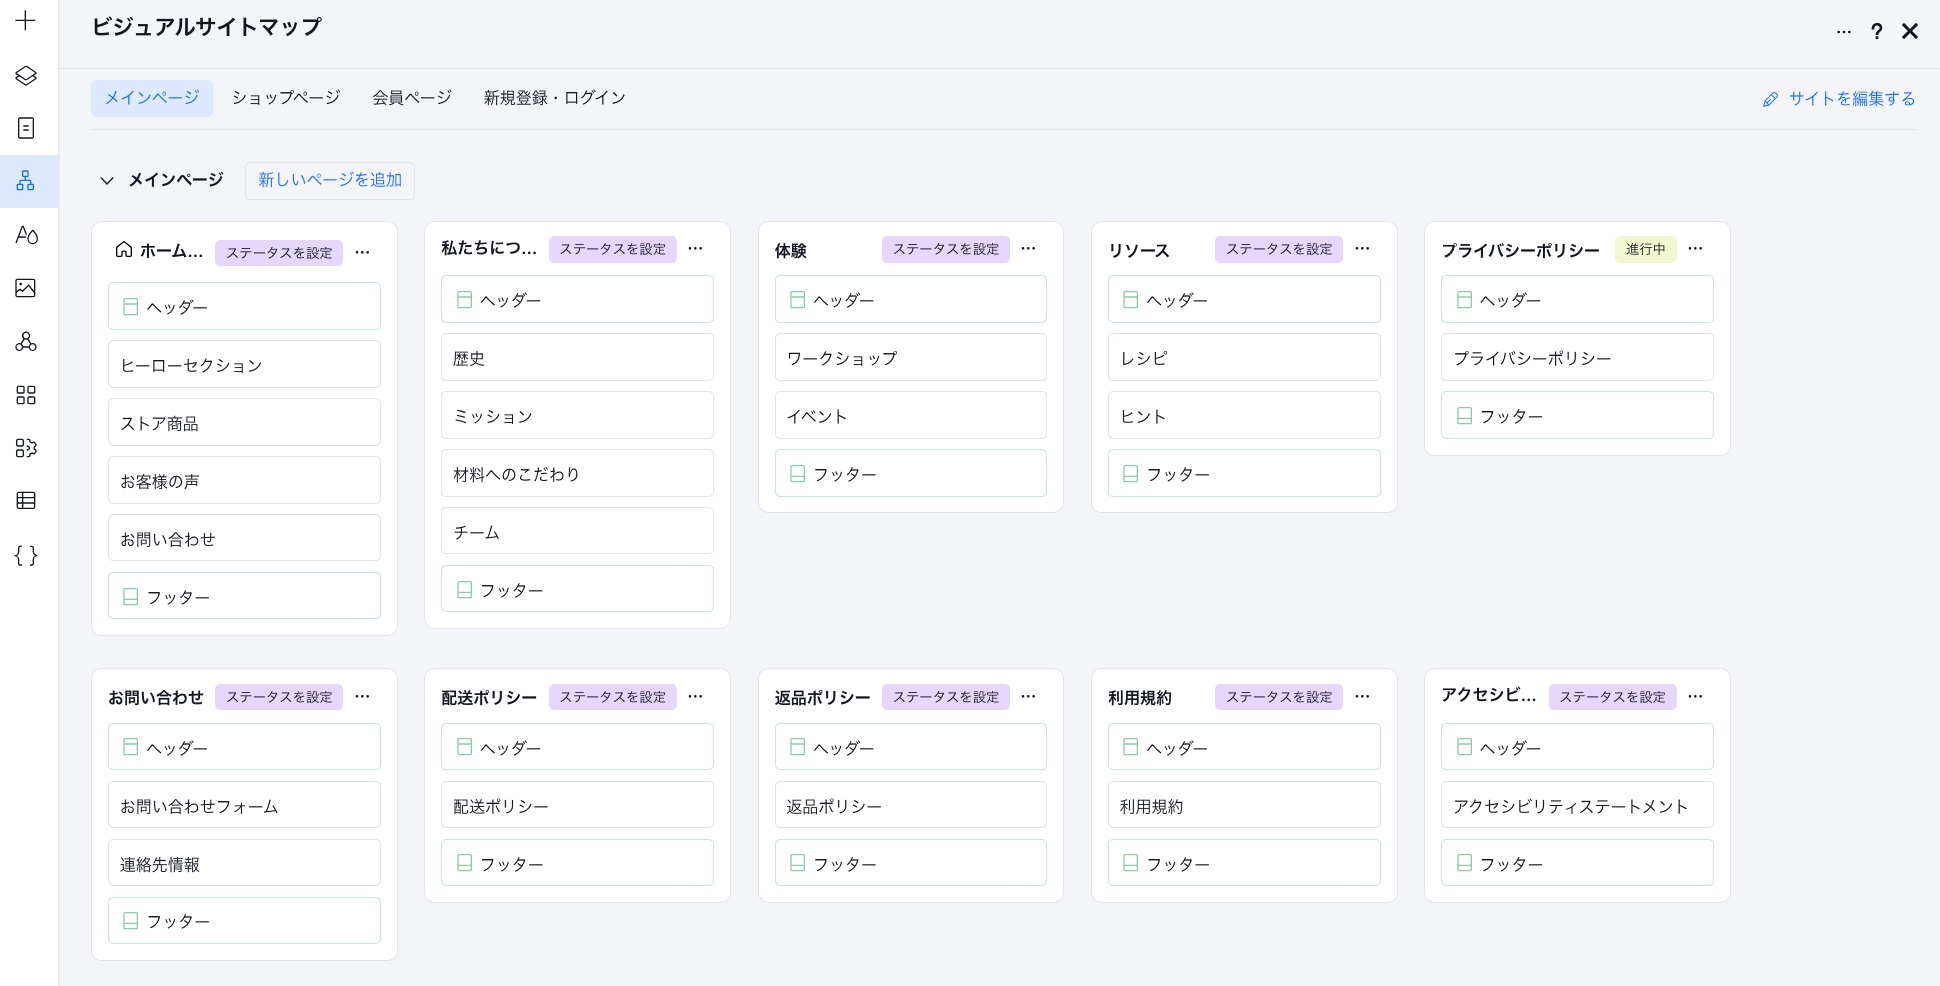Select the ミッション section
Image resolution: width=1940 pixels, height=986 pixels.
(x=577, y=415)
